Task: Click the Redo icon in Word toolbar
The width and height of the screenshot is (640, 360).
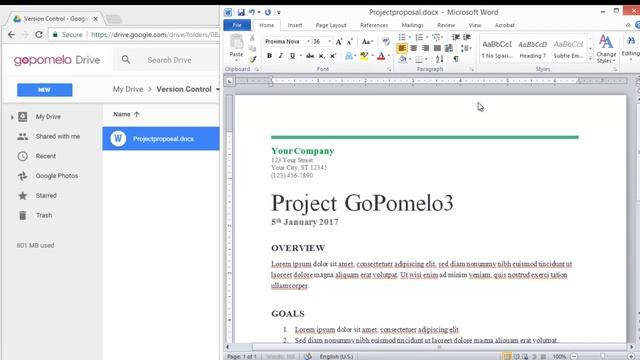Action: [267, 12]
